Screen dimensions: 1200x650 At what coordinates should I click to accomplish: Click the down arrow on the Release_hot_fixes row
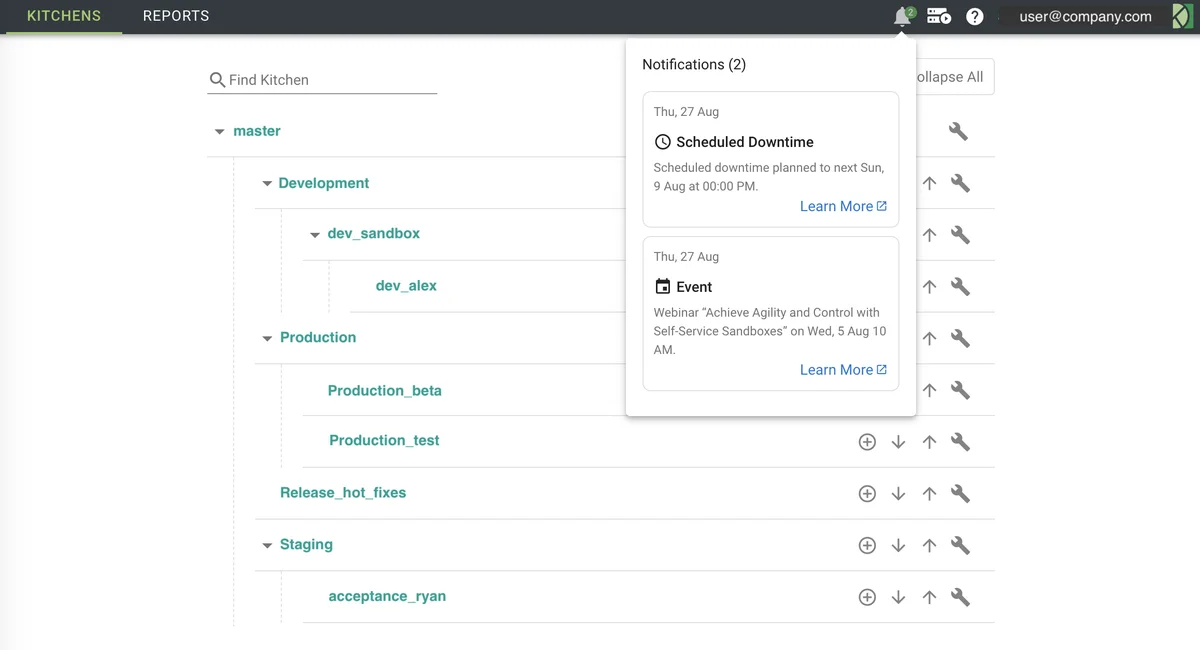tap(898, 494)
